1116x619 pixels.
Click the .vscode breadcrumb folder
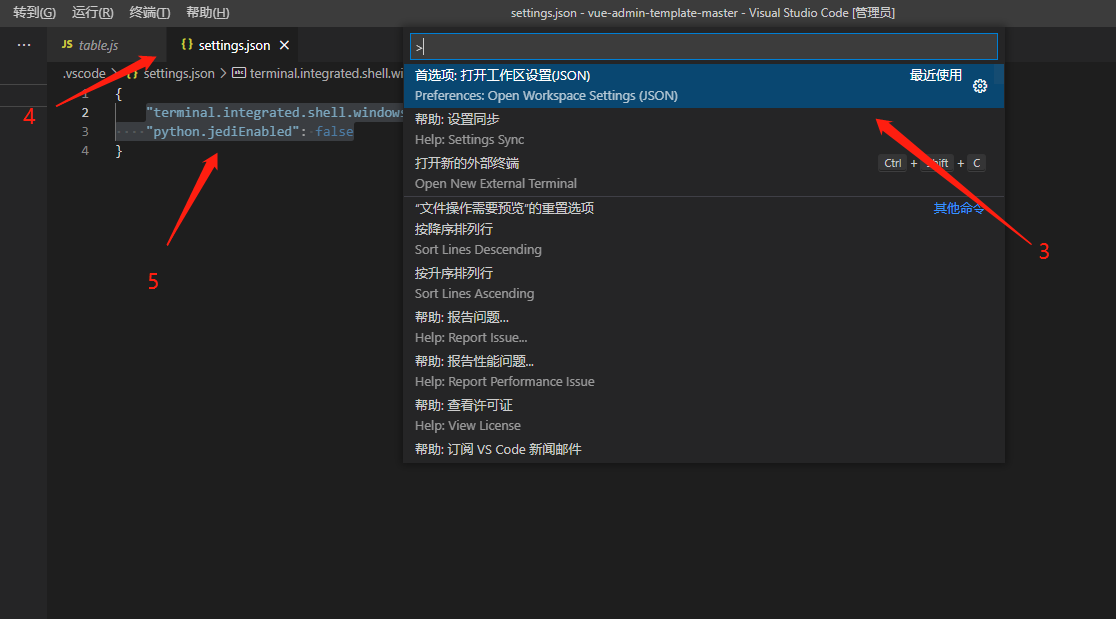tap(84, 73)
